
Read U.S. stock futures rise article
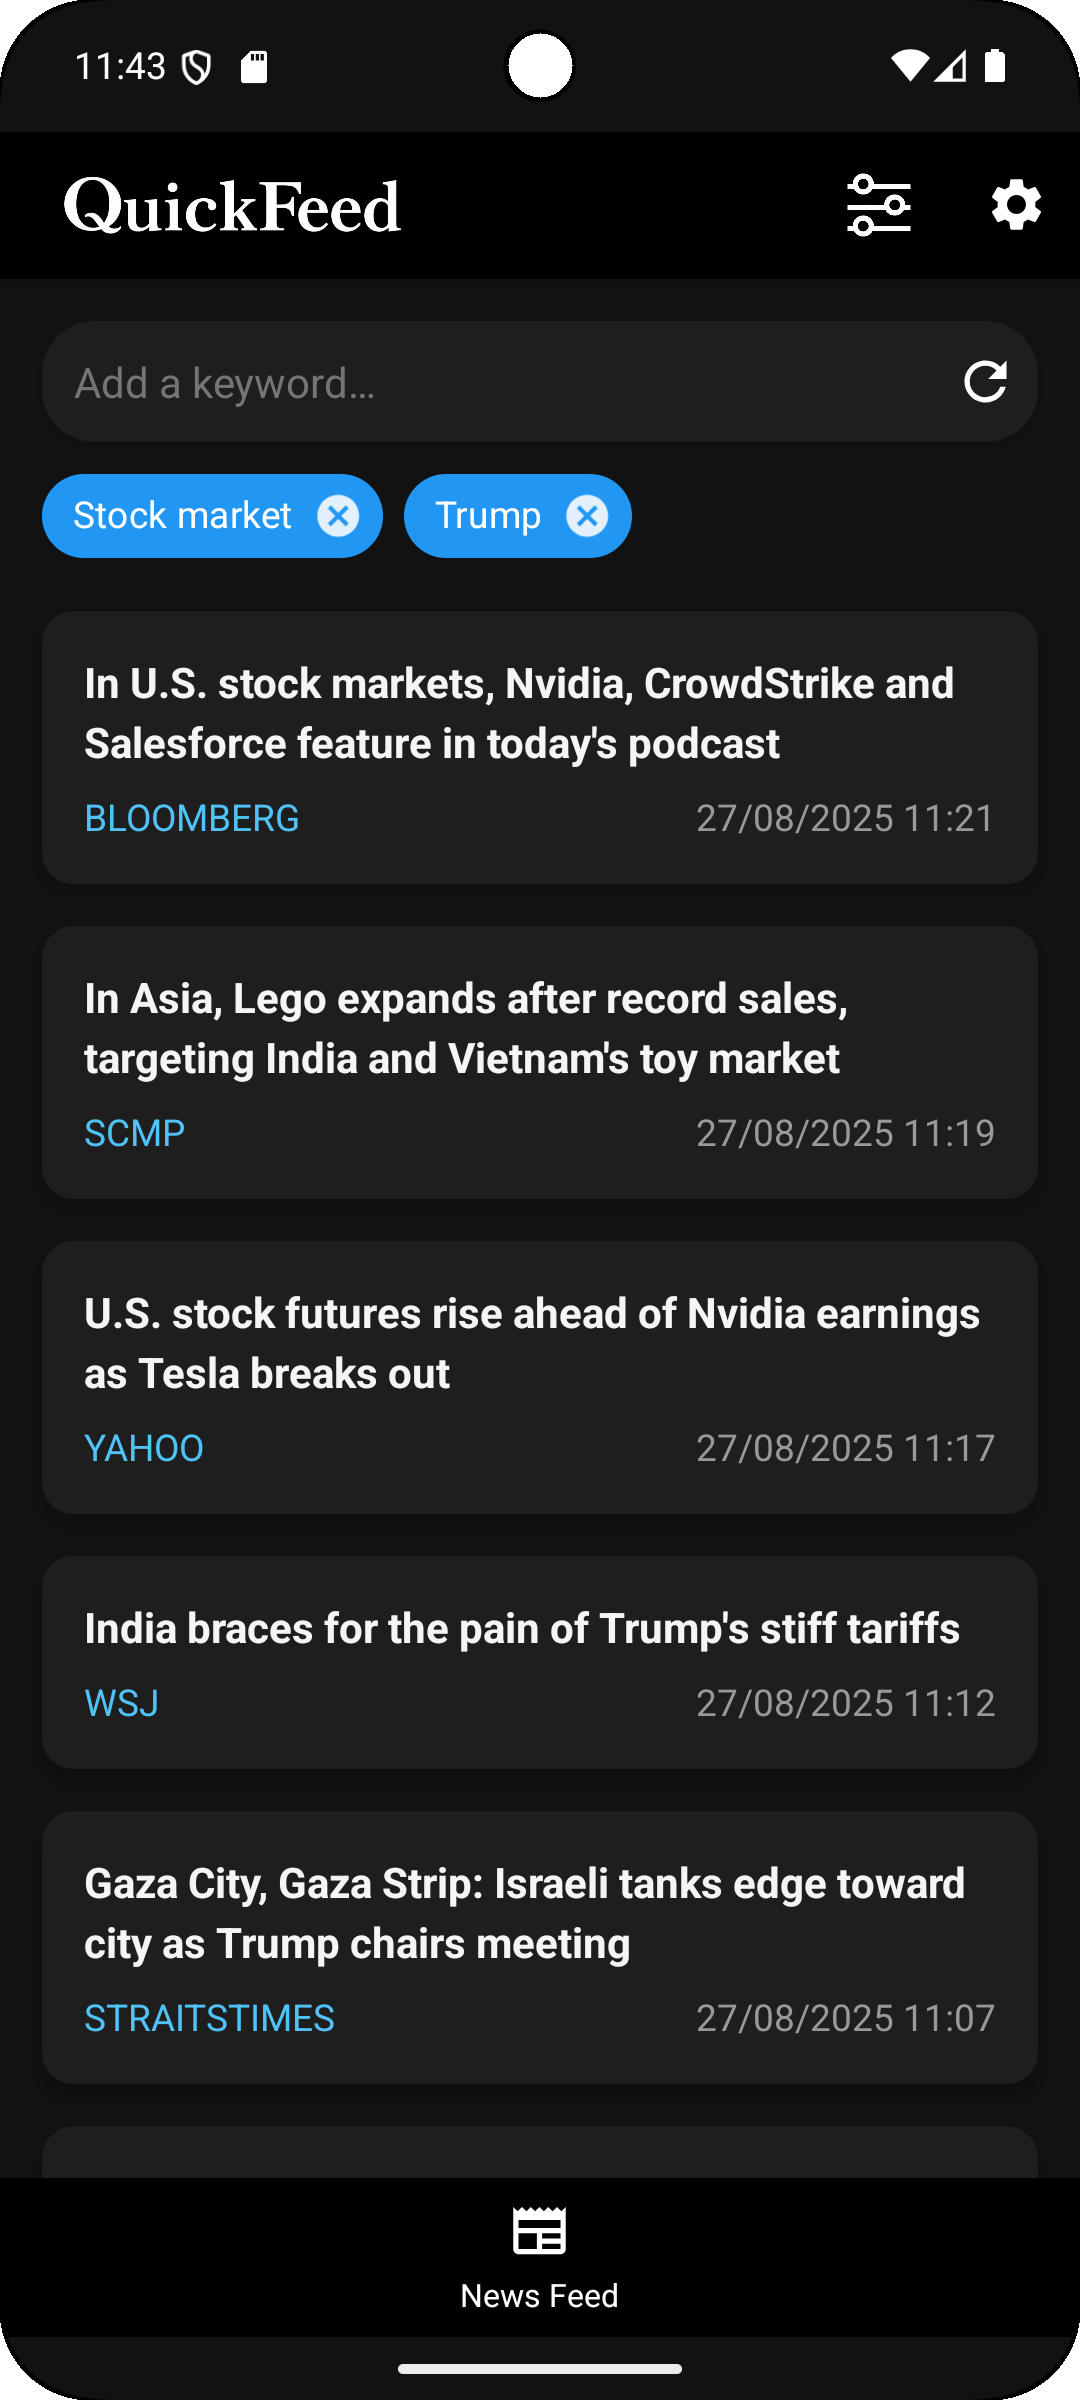click(x=532, y=1343)
